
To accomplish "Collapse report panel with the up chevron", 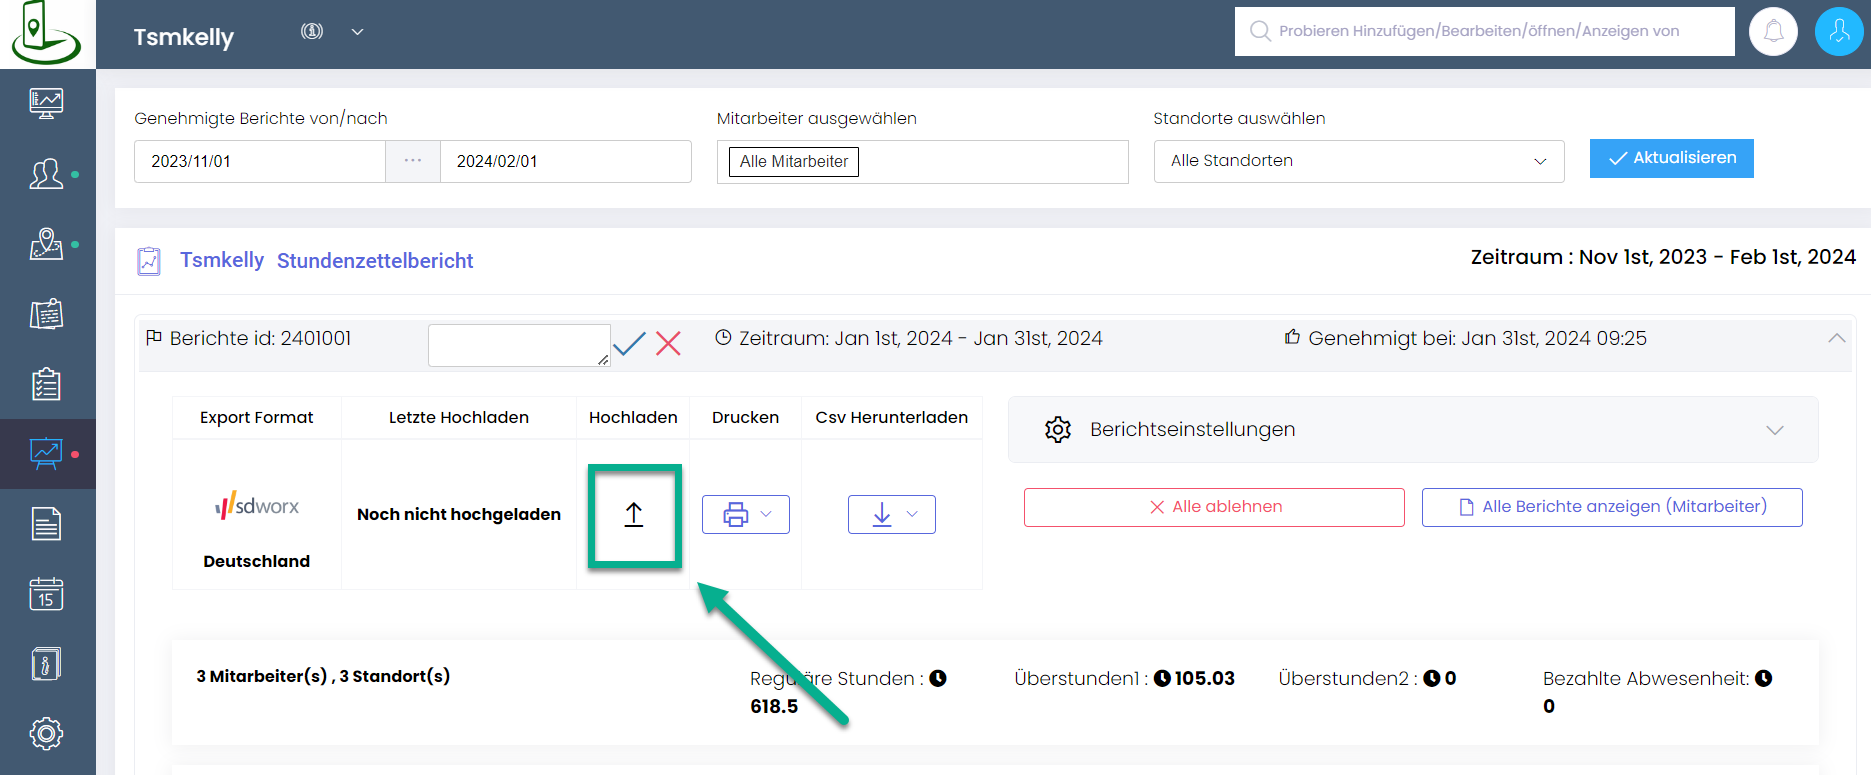I will (x=1836, y=338).
